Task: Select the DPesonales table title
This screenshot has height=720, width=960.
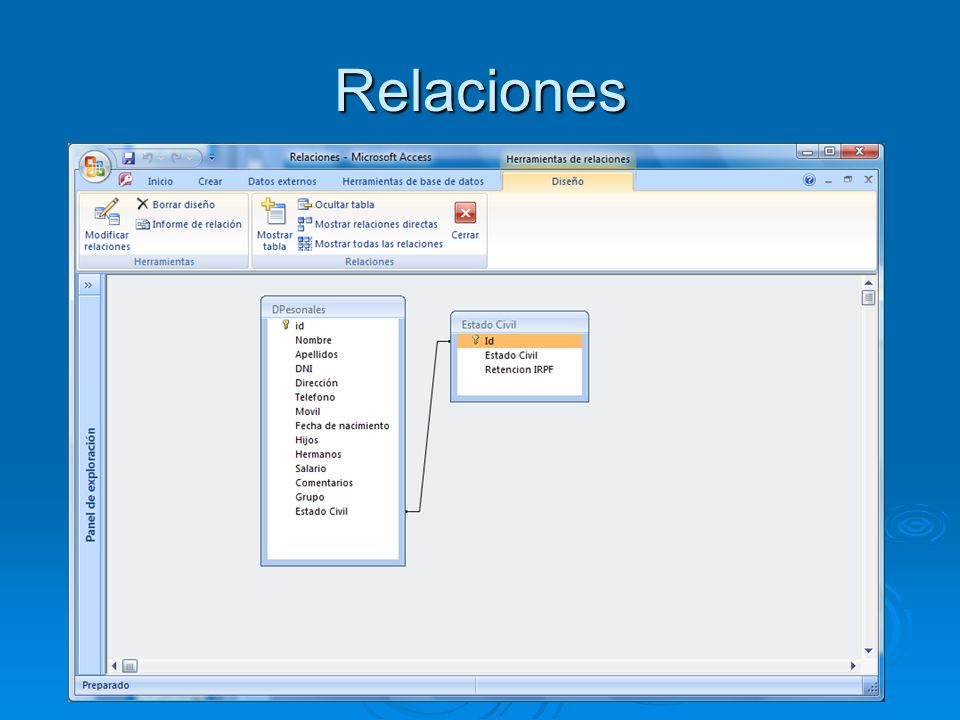Action: [x=299, y=310]
